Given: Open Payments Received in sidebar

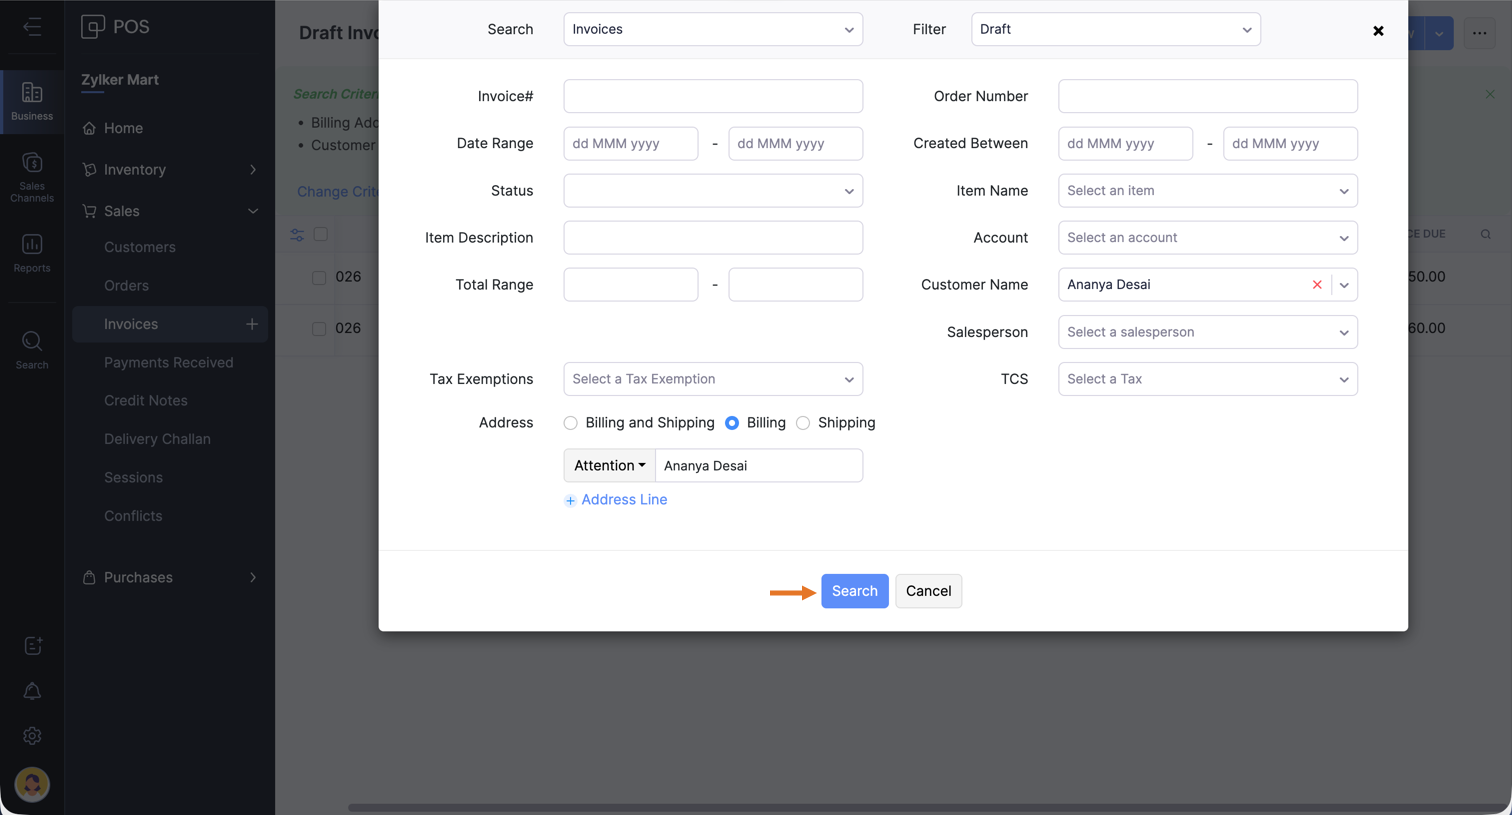Looking at the screenshot, I should [168, 362].
